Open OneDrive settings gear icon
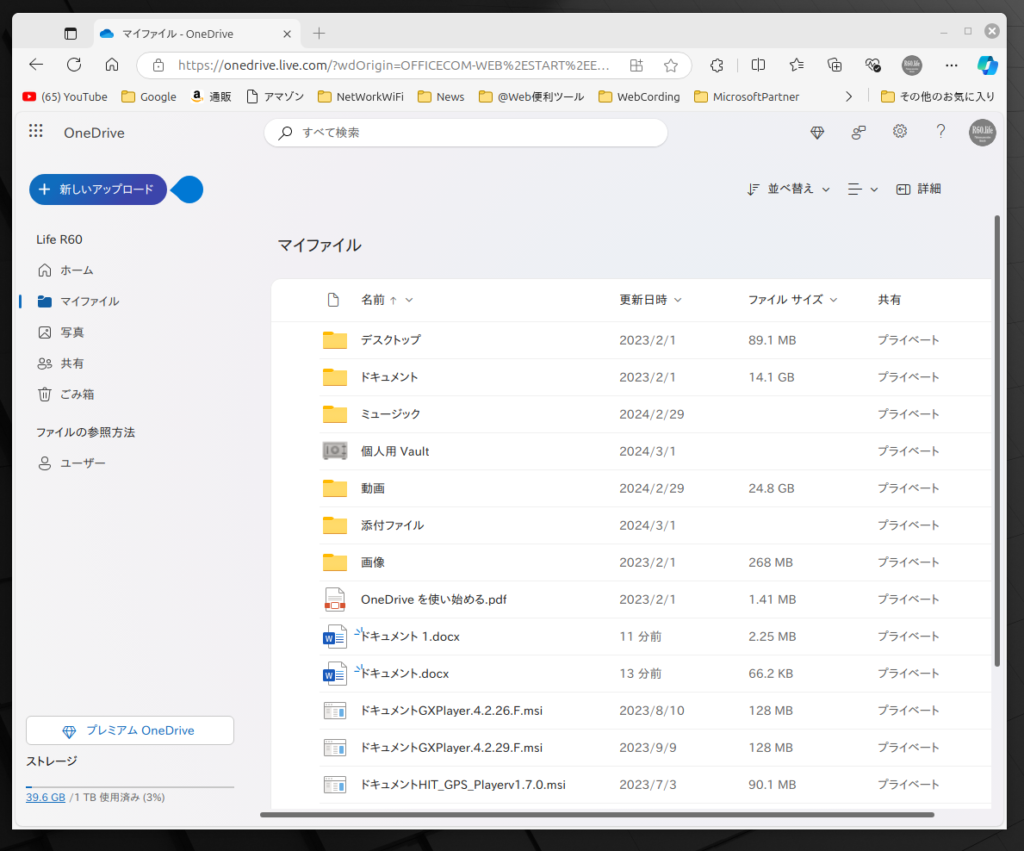1024x851 pixels. click(899, 132)
